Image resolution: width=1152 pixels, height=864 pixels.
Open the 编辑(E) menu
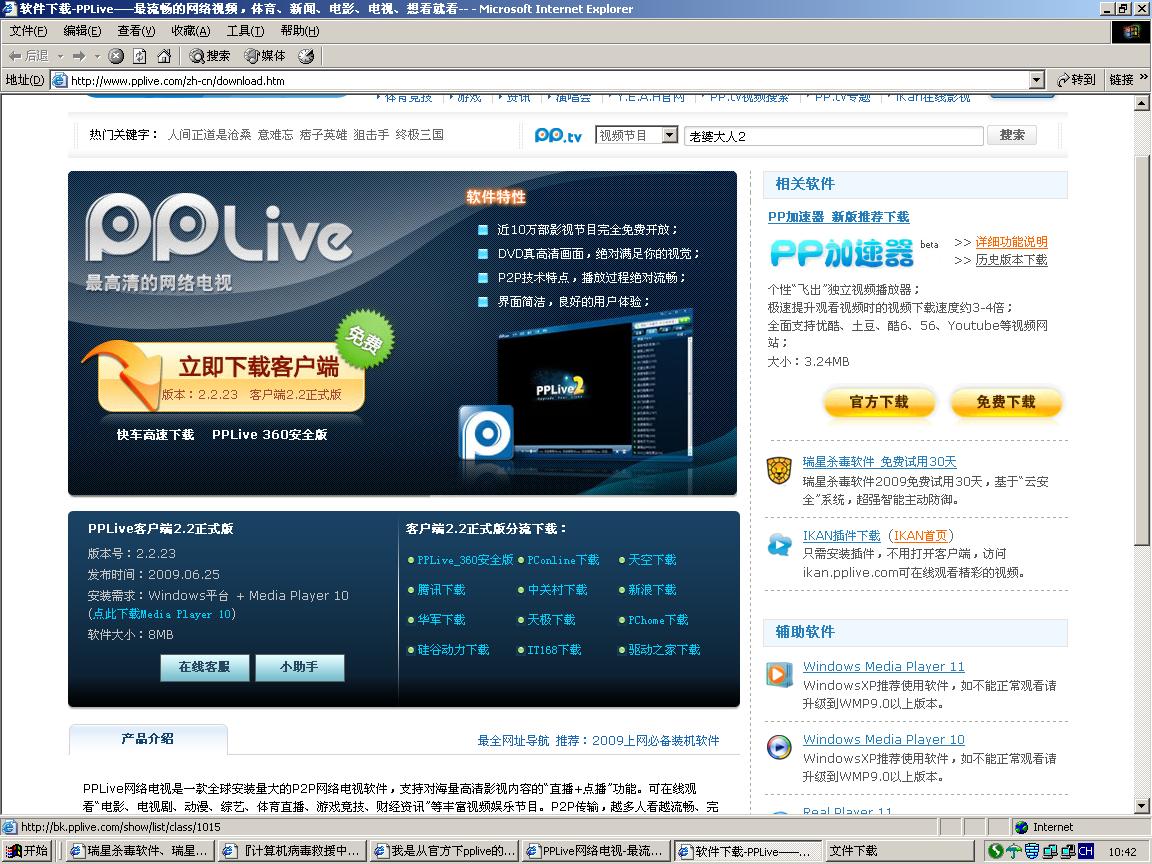[82, 31]
